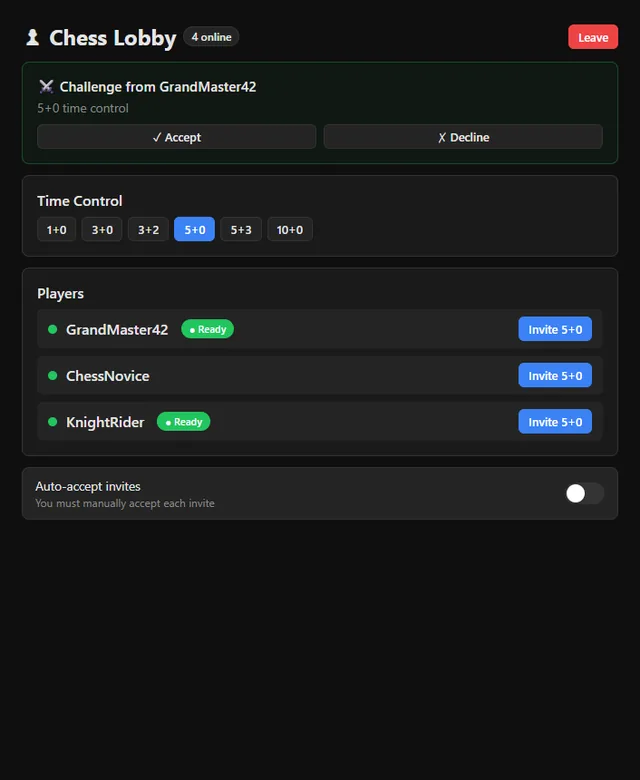
Task: Click GrandMaster42's green online status dot
Action: pos(52,329)
